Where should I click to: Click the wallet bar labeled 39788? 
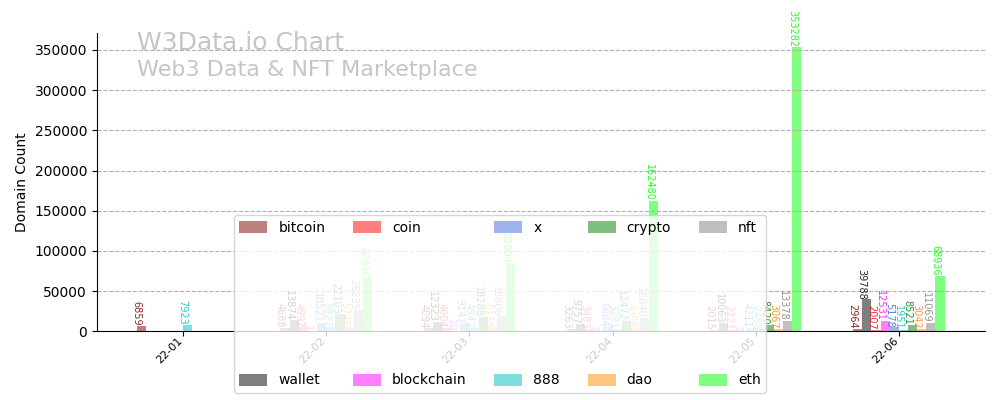click(x=866, y=315)
